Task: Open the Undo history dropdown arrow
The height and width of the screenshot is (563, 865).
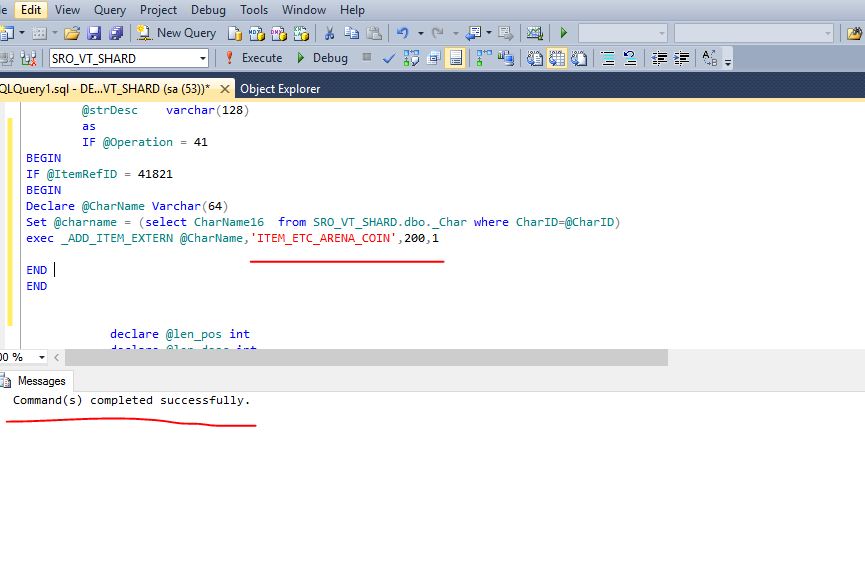Action: [x=420, y=33]
